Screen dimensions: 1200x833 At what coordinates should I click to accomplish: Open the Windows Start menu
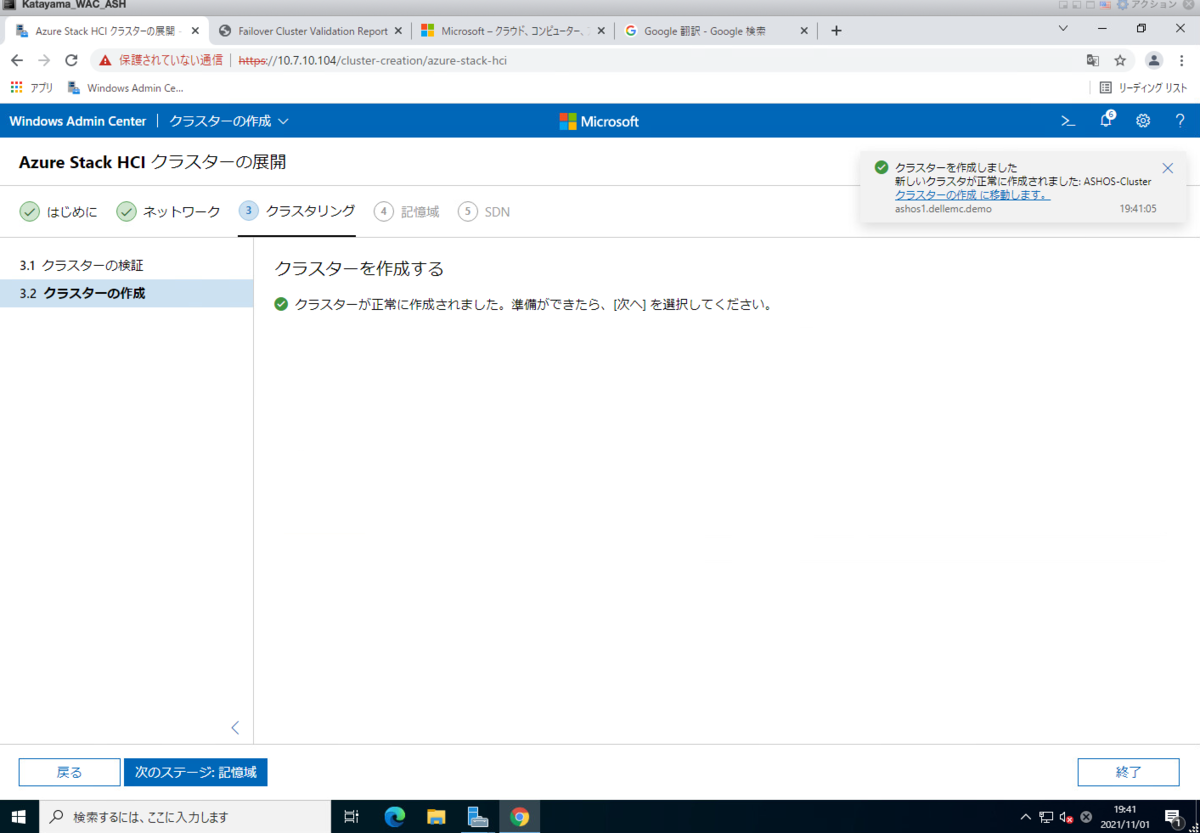pyautogui.click(x=18, y=817)
